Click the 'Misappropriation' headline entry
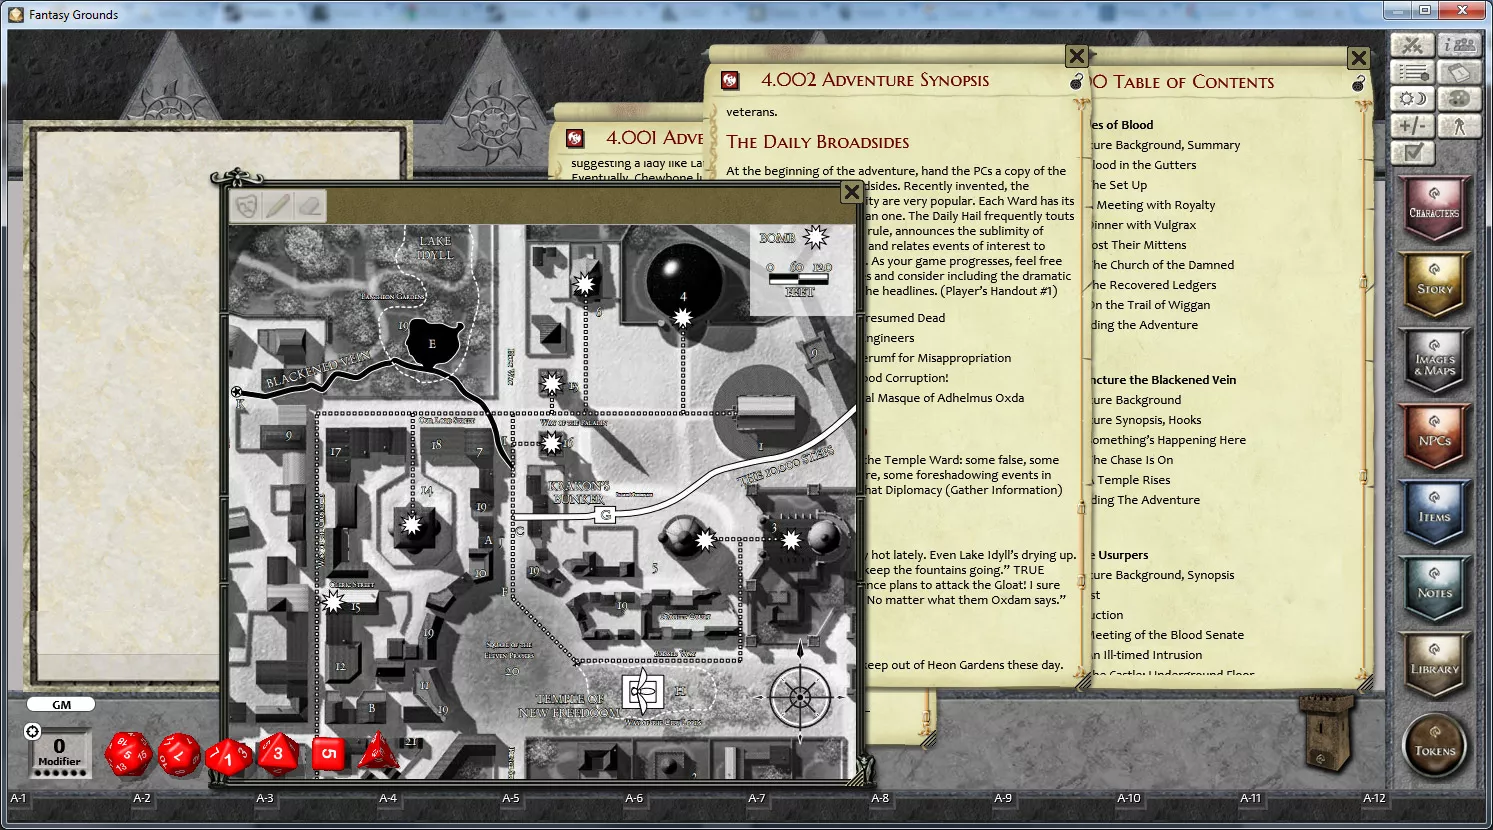The width and height of the screenshot is (1493, 830). coord(939,358)
